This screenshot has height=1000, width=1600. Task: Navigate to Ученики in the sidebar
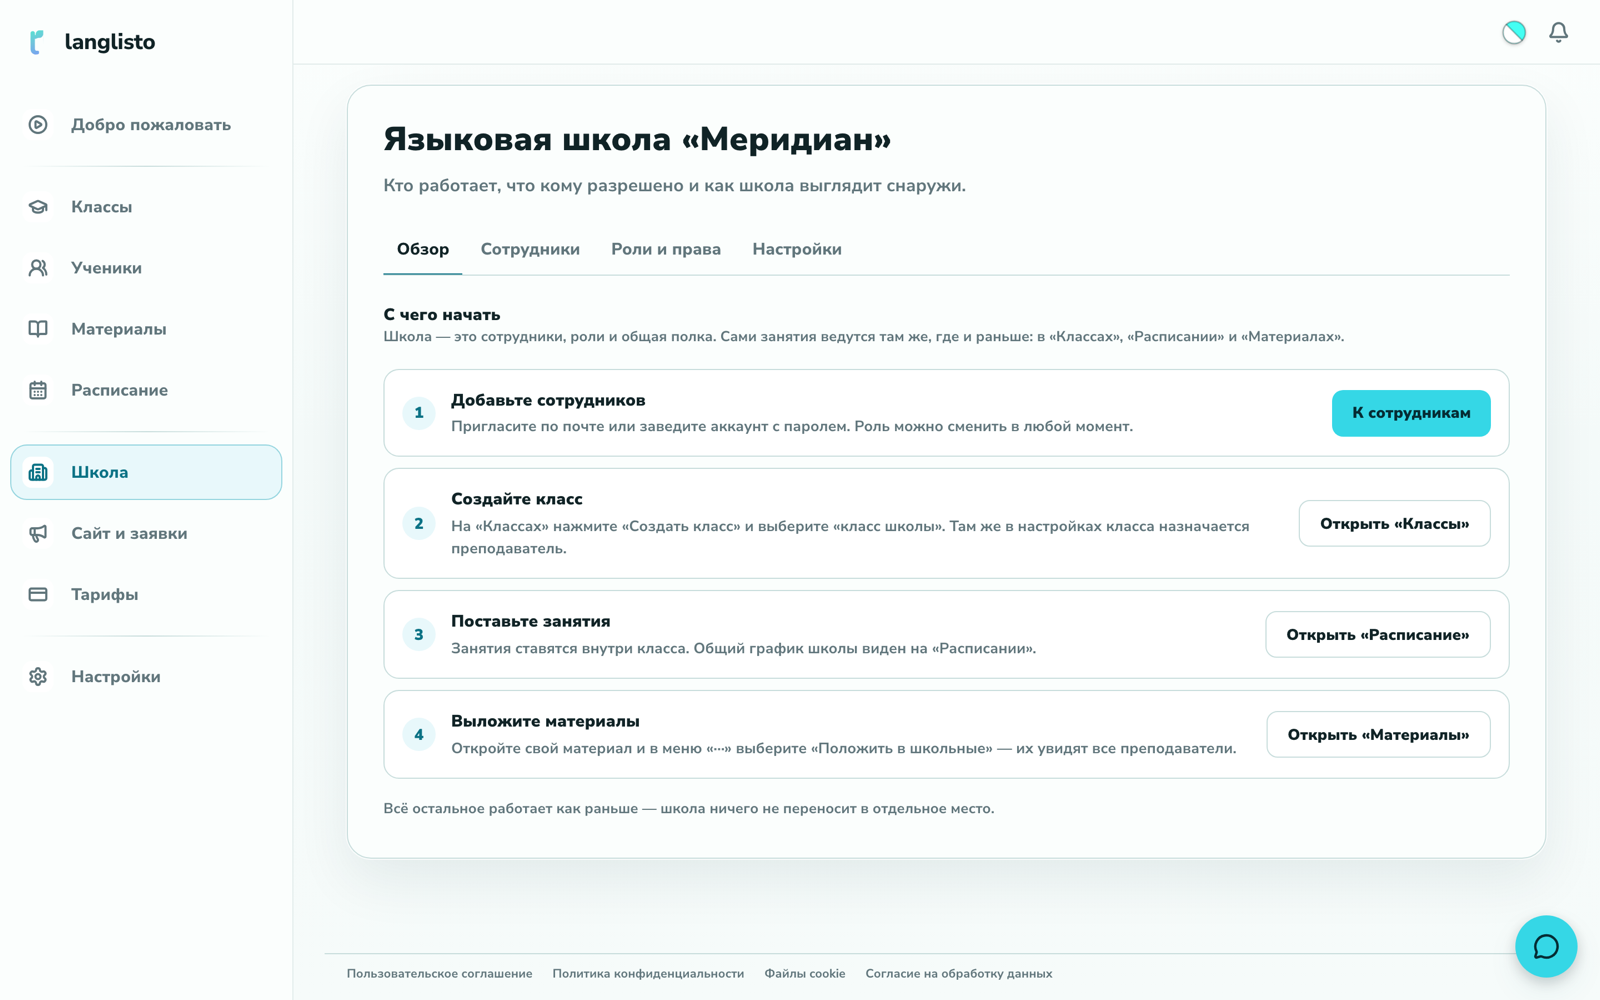[146, 268]
